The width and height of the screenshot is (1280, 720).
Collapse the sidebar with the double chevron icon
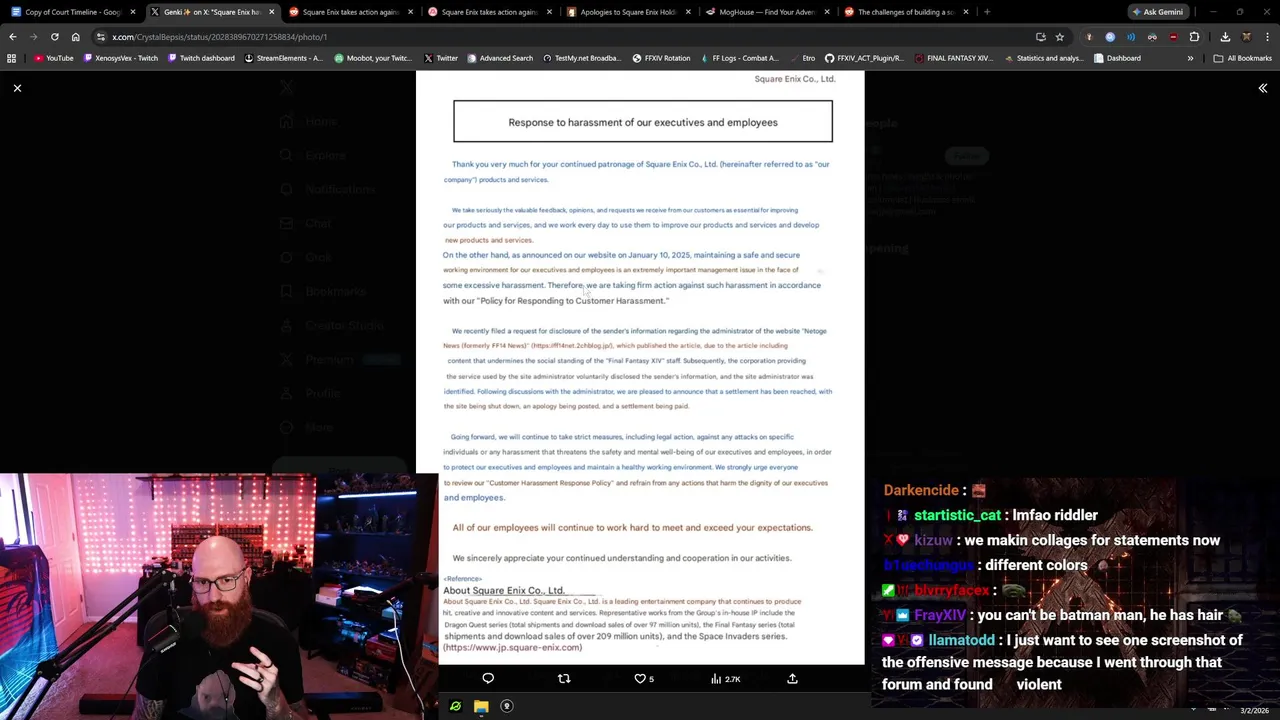pyautogui.click(x=1263, y=88)
